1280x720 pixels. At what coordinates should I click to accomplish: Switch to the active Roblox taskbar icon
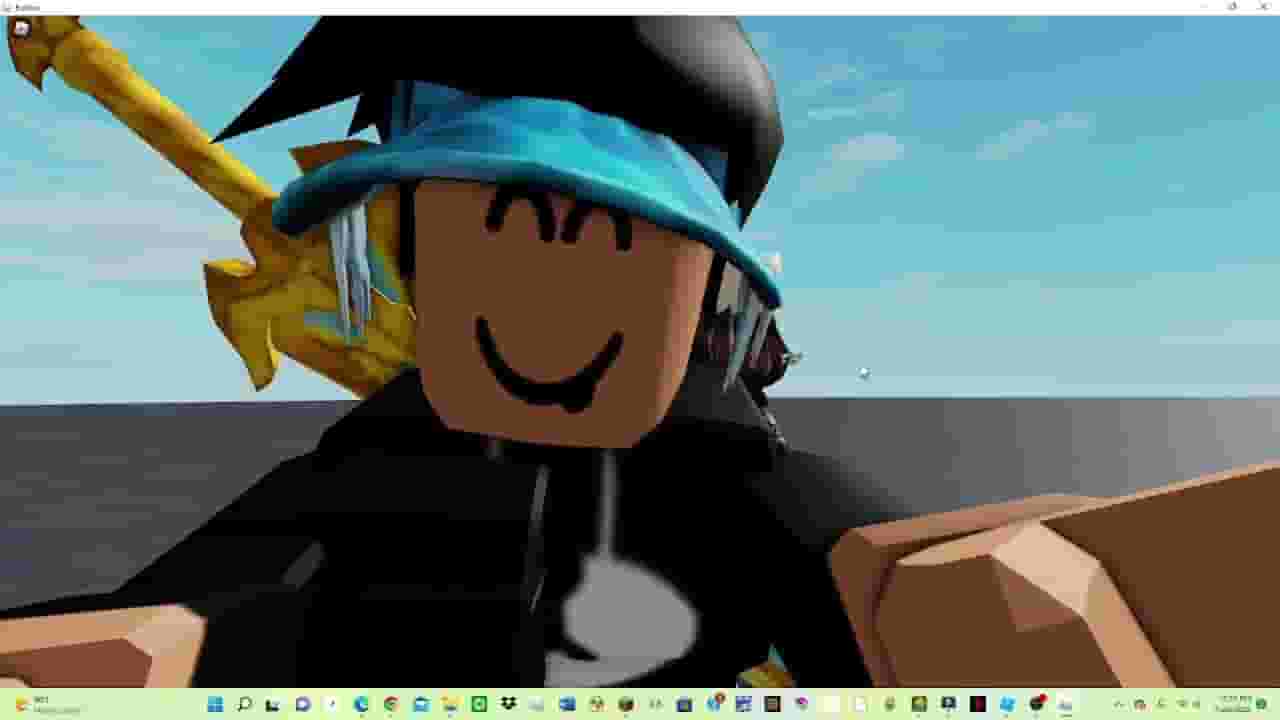click(x=1066, y=704)
